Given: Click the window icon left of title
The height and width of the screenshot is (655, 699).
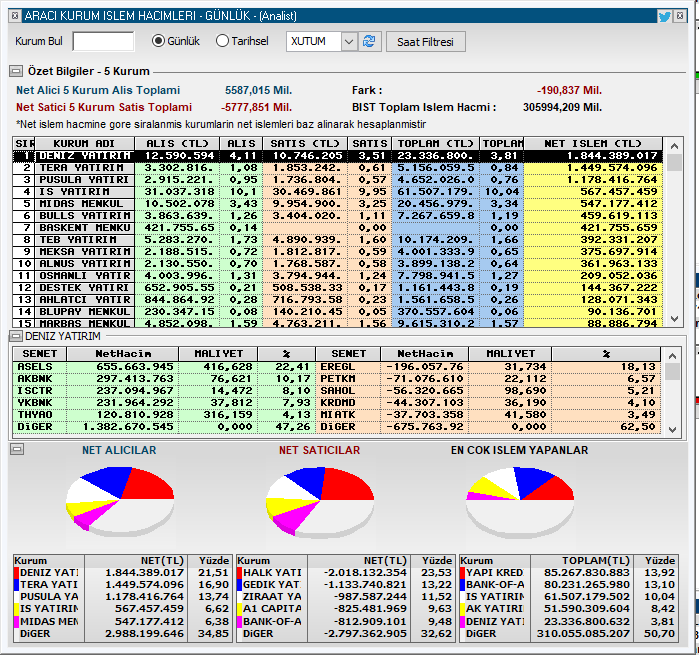Looking at the screenshot, I should pos(15,16).
